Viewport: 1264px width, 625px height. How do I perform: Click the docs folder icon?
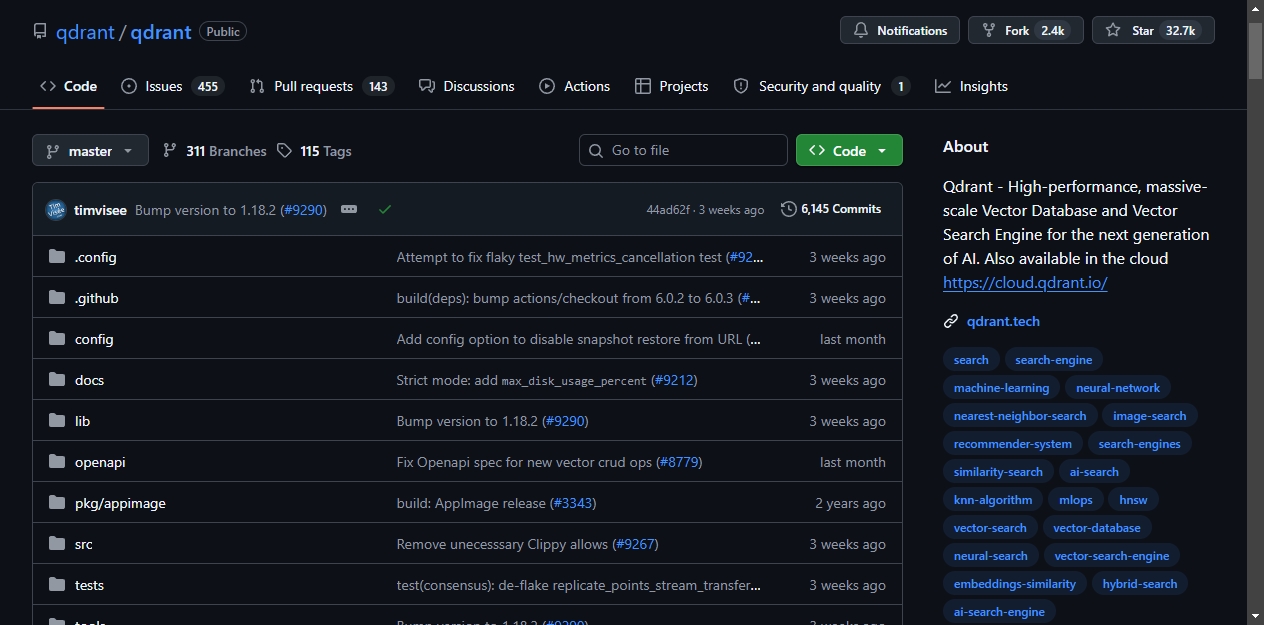(x=57, y=380)
